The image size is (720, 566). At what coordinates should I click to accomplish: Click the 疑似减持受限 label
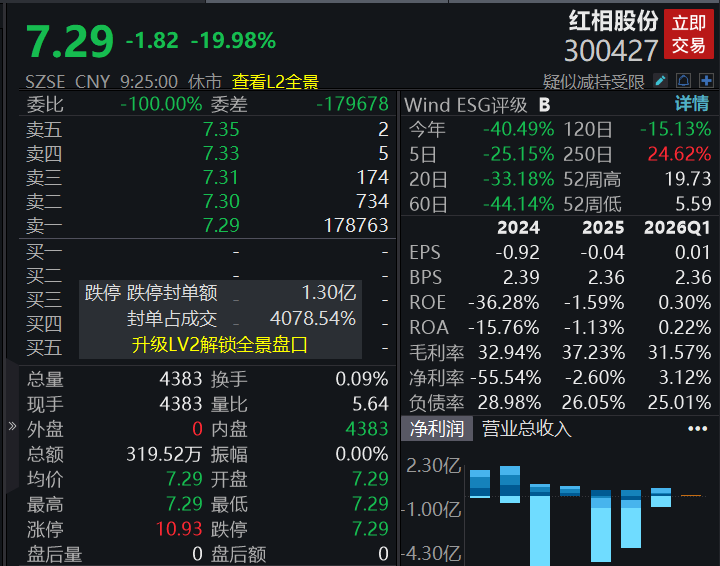click(594, 82)
